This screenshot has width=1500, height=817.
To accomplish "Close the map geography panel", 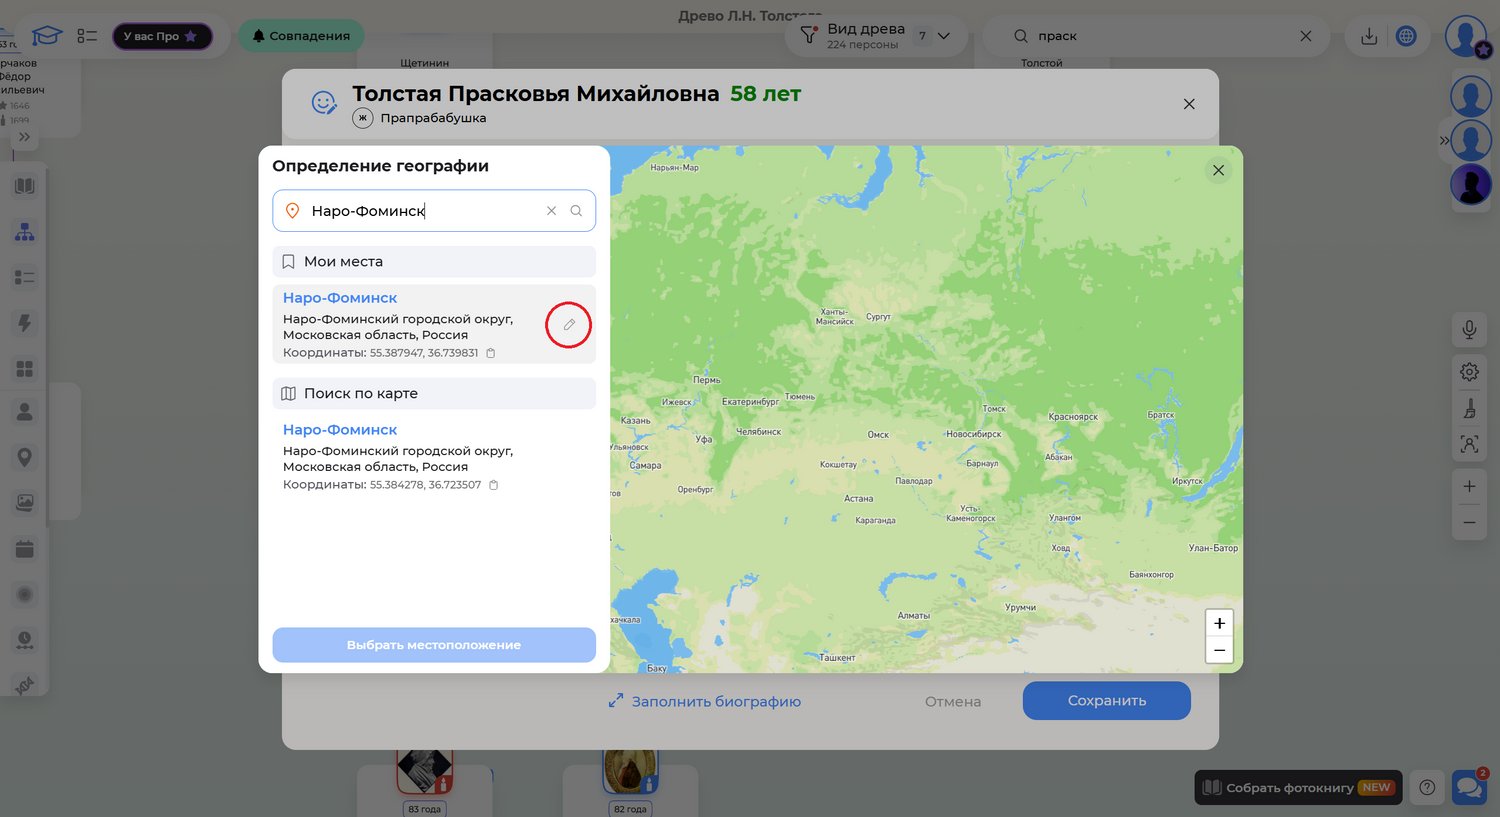I will [1218, 171].
